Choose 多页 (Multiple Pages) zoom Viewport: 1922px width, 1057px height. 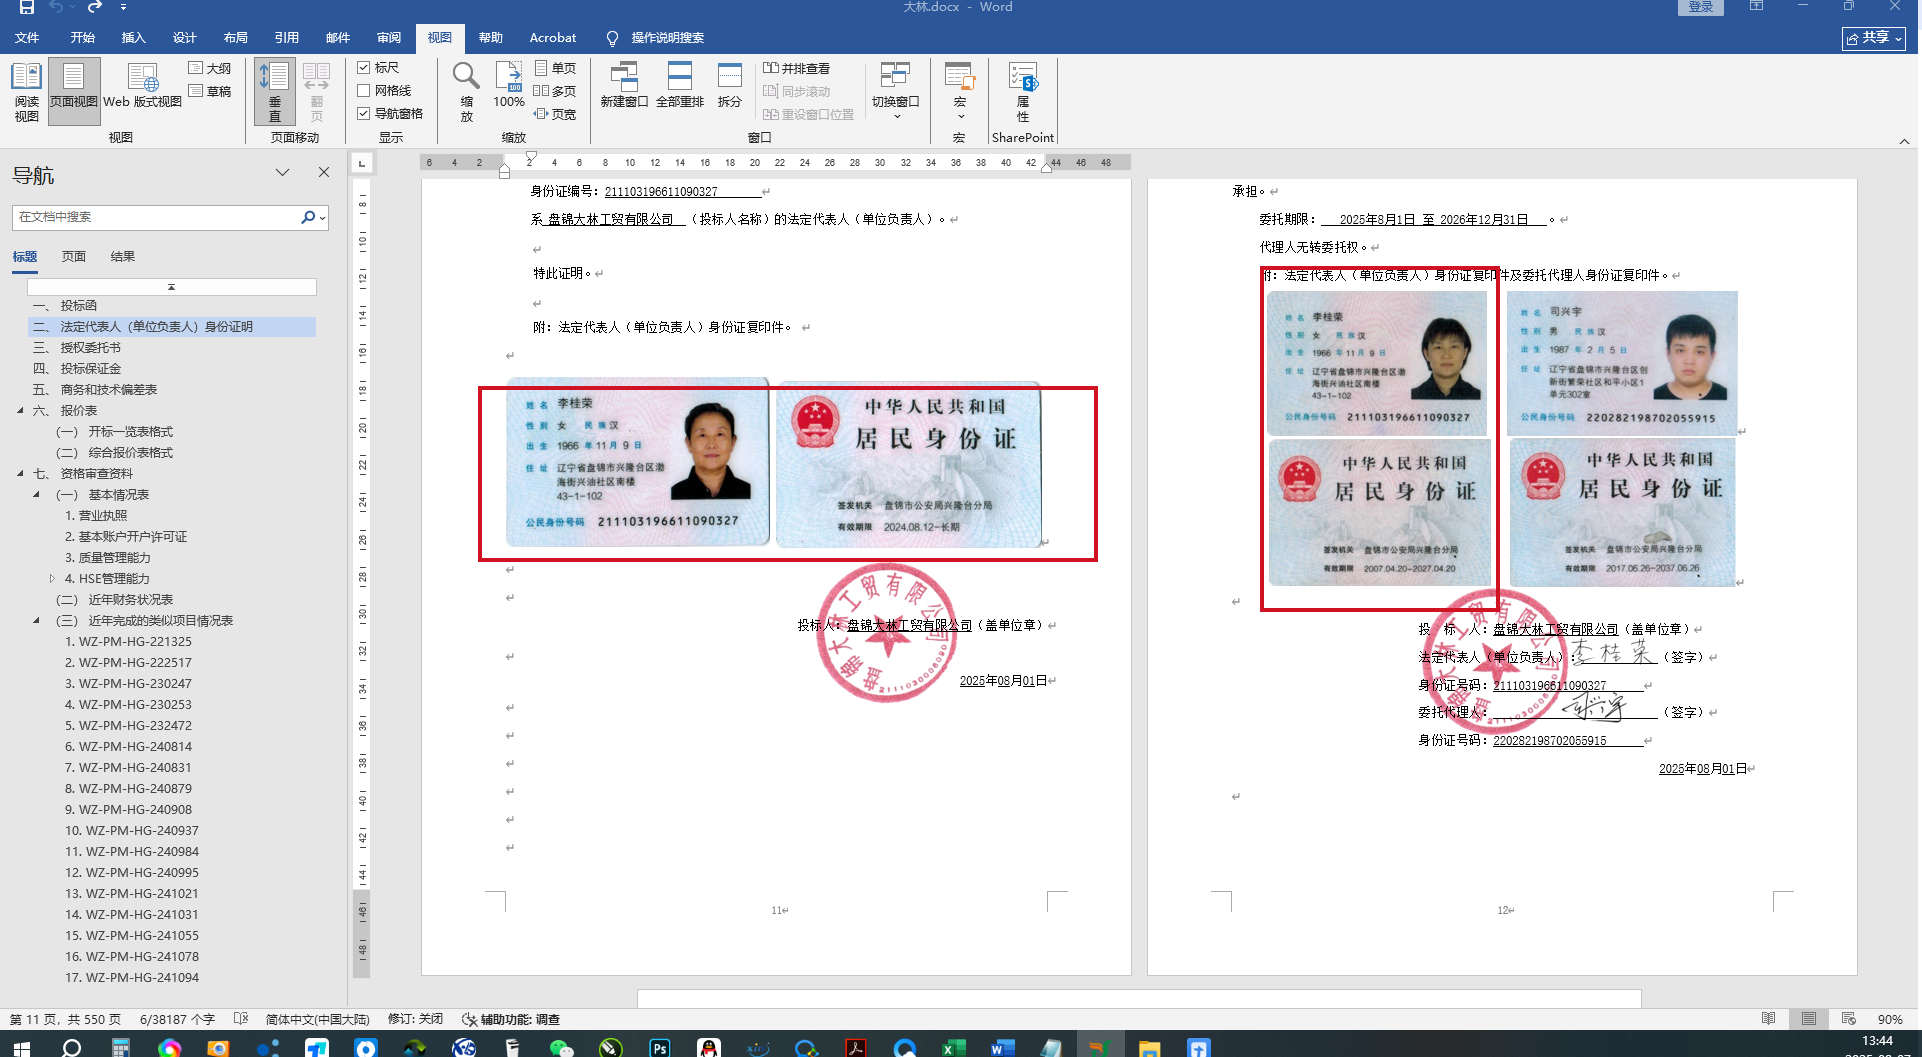555,91
